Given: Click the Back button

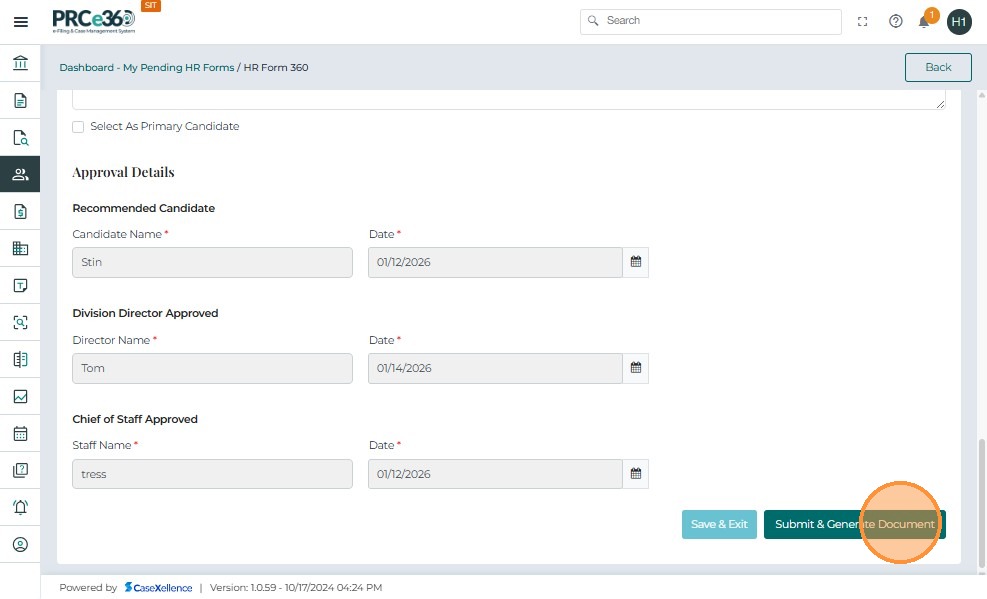Looking at the screenshot, I should tap(937, 67).
